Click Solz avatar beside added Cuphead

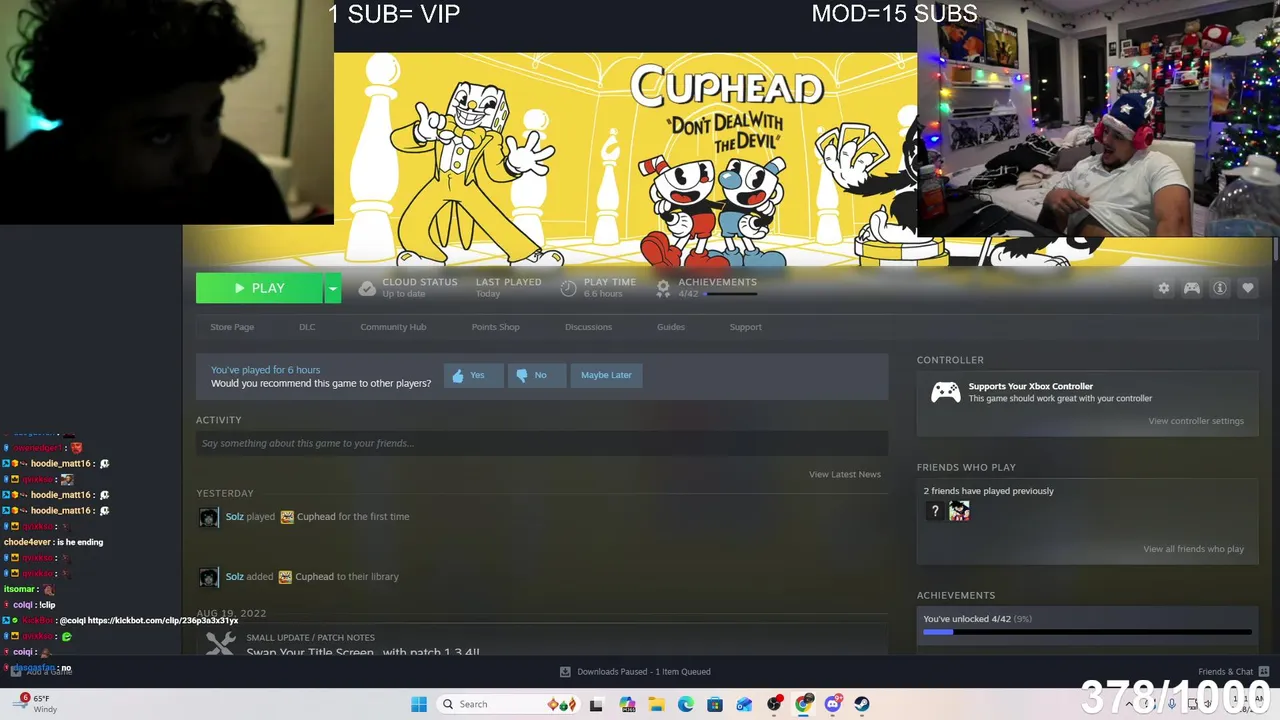[x=208, y=577]
